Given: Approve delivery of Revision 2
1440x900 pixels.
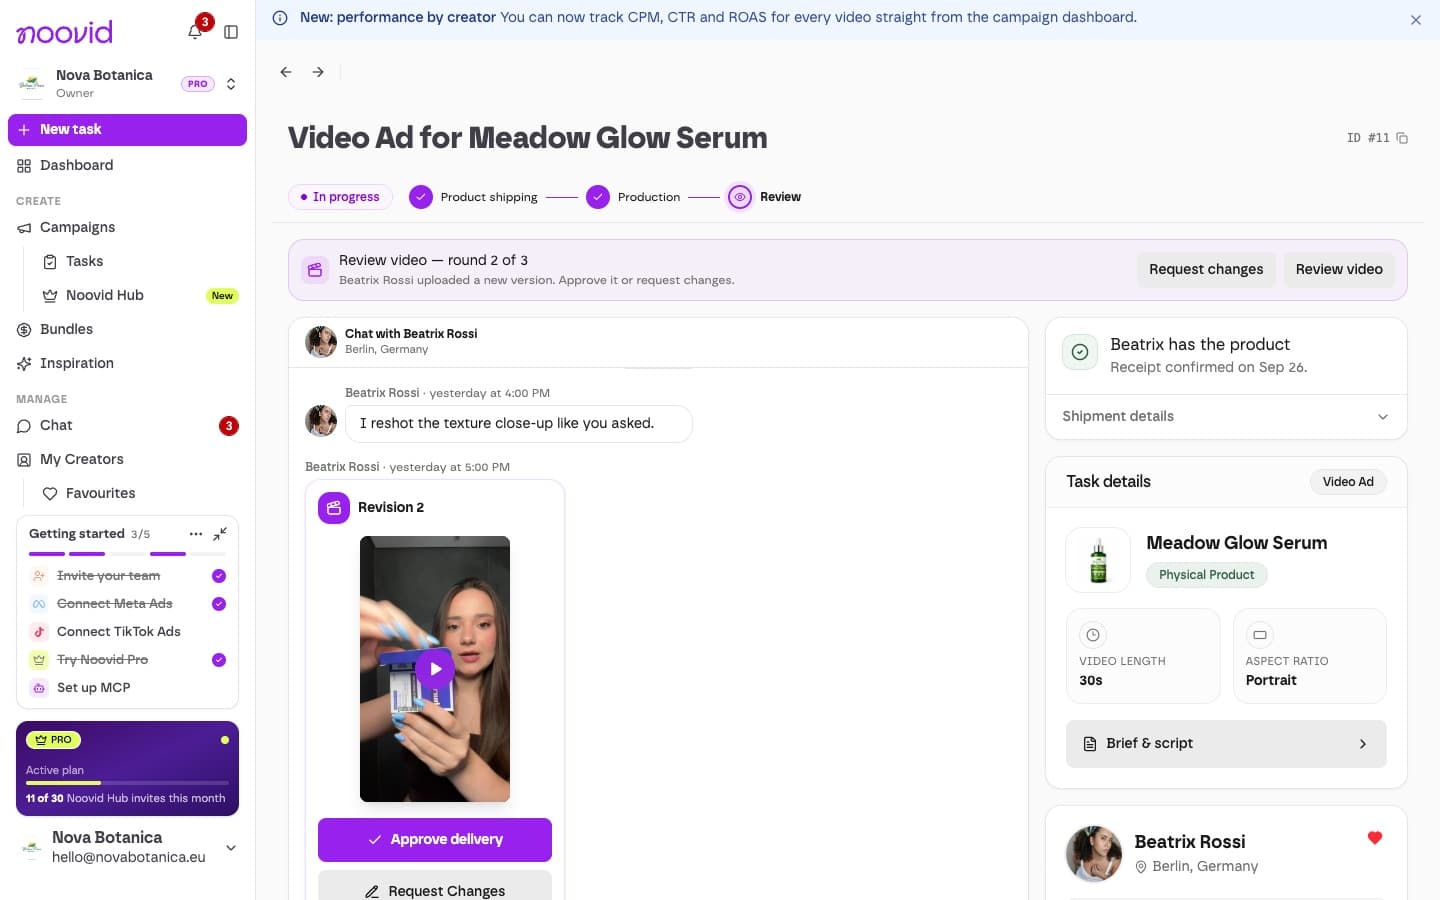Looking at the screenshot, I should click(x=435, y=840).
